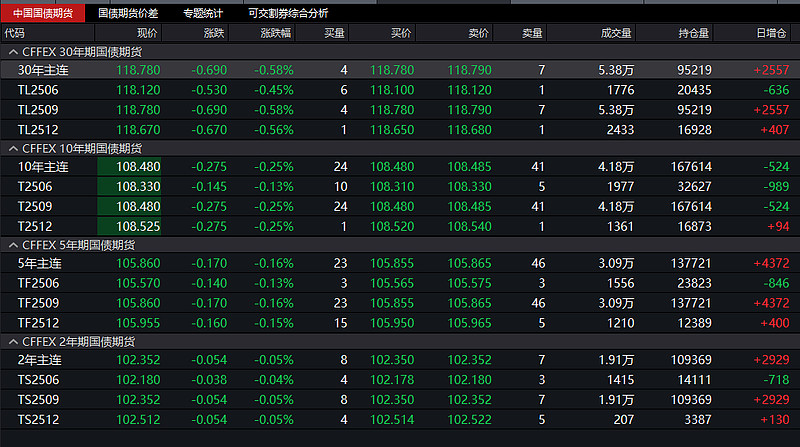Click TL2506 open interest 20435
Image resolution: width=800 pixels, height=447 pixels.
coord(694,90)
